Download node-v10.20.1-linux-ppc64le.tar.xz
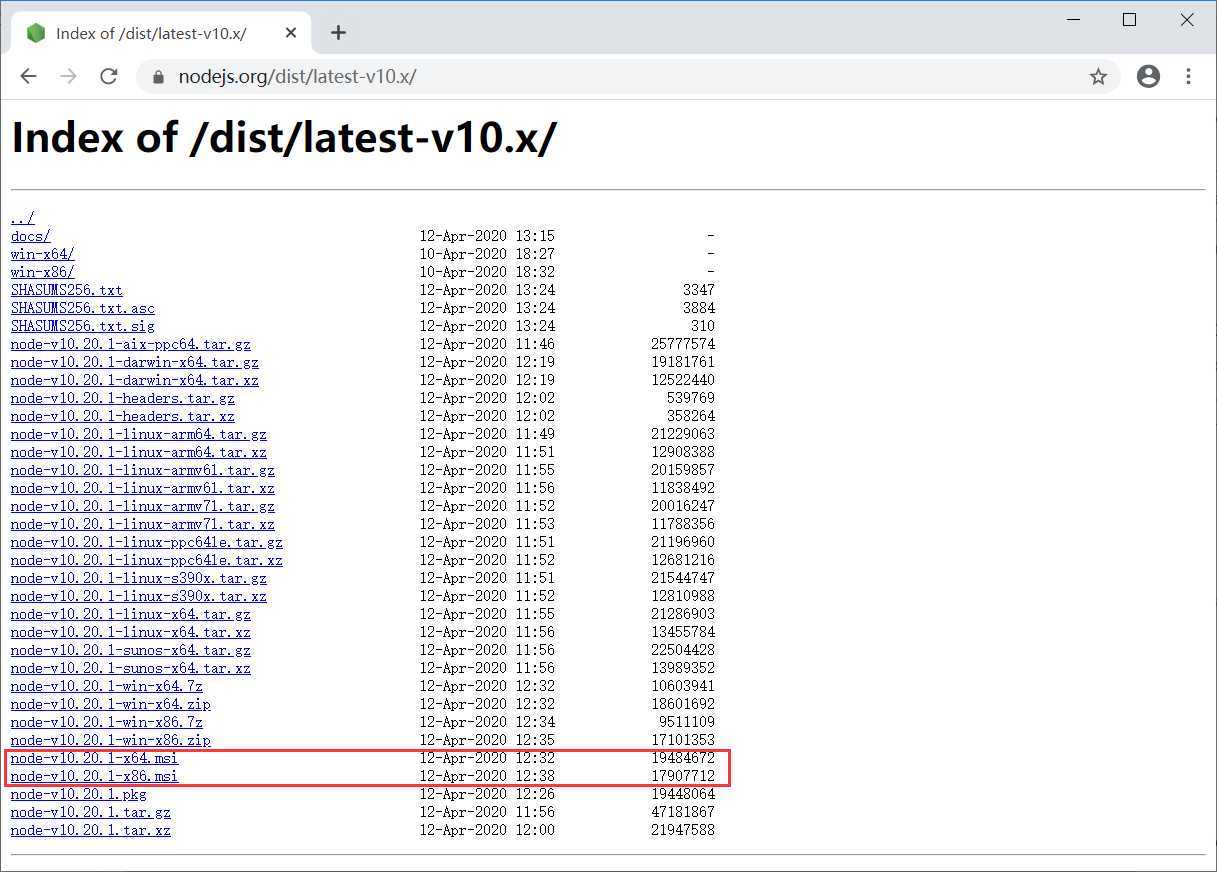 tap(147, 560)
